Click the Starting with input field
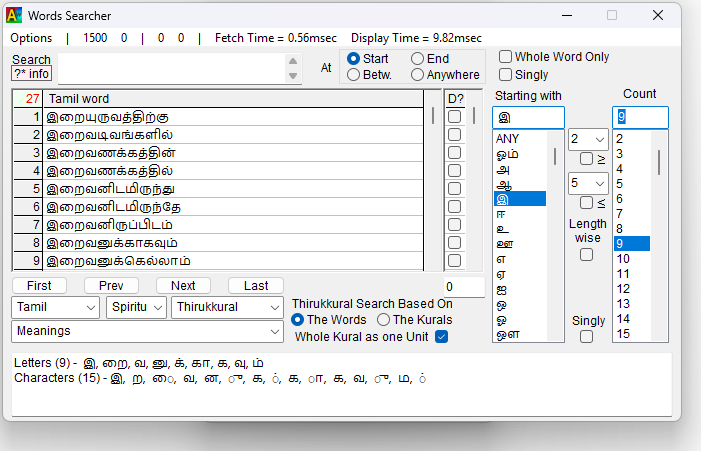This screenshot has width=701, height=451. 528,118
